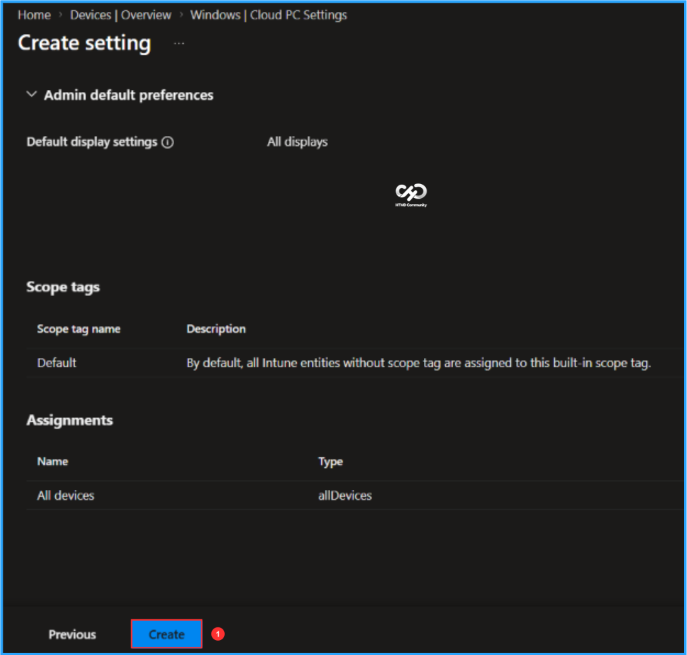This screenshot has width=687, height=655.
Task: Click the Assignments heading
Action: coord(70,420)
